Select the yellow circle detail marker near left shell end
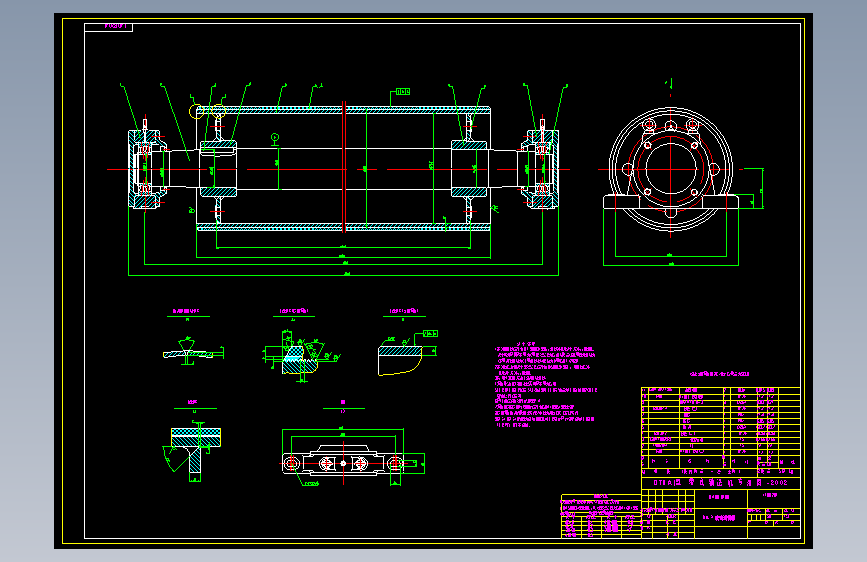Screen dimensions: 867x562 (196, 112)
